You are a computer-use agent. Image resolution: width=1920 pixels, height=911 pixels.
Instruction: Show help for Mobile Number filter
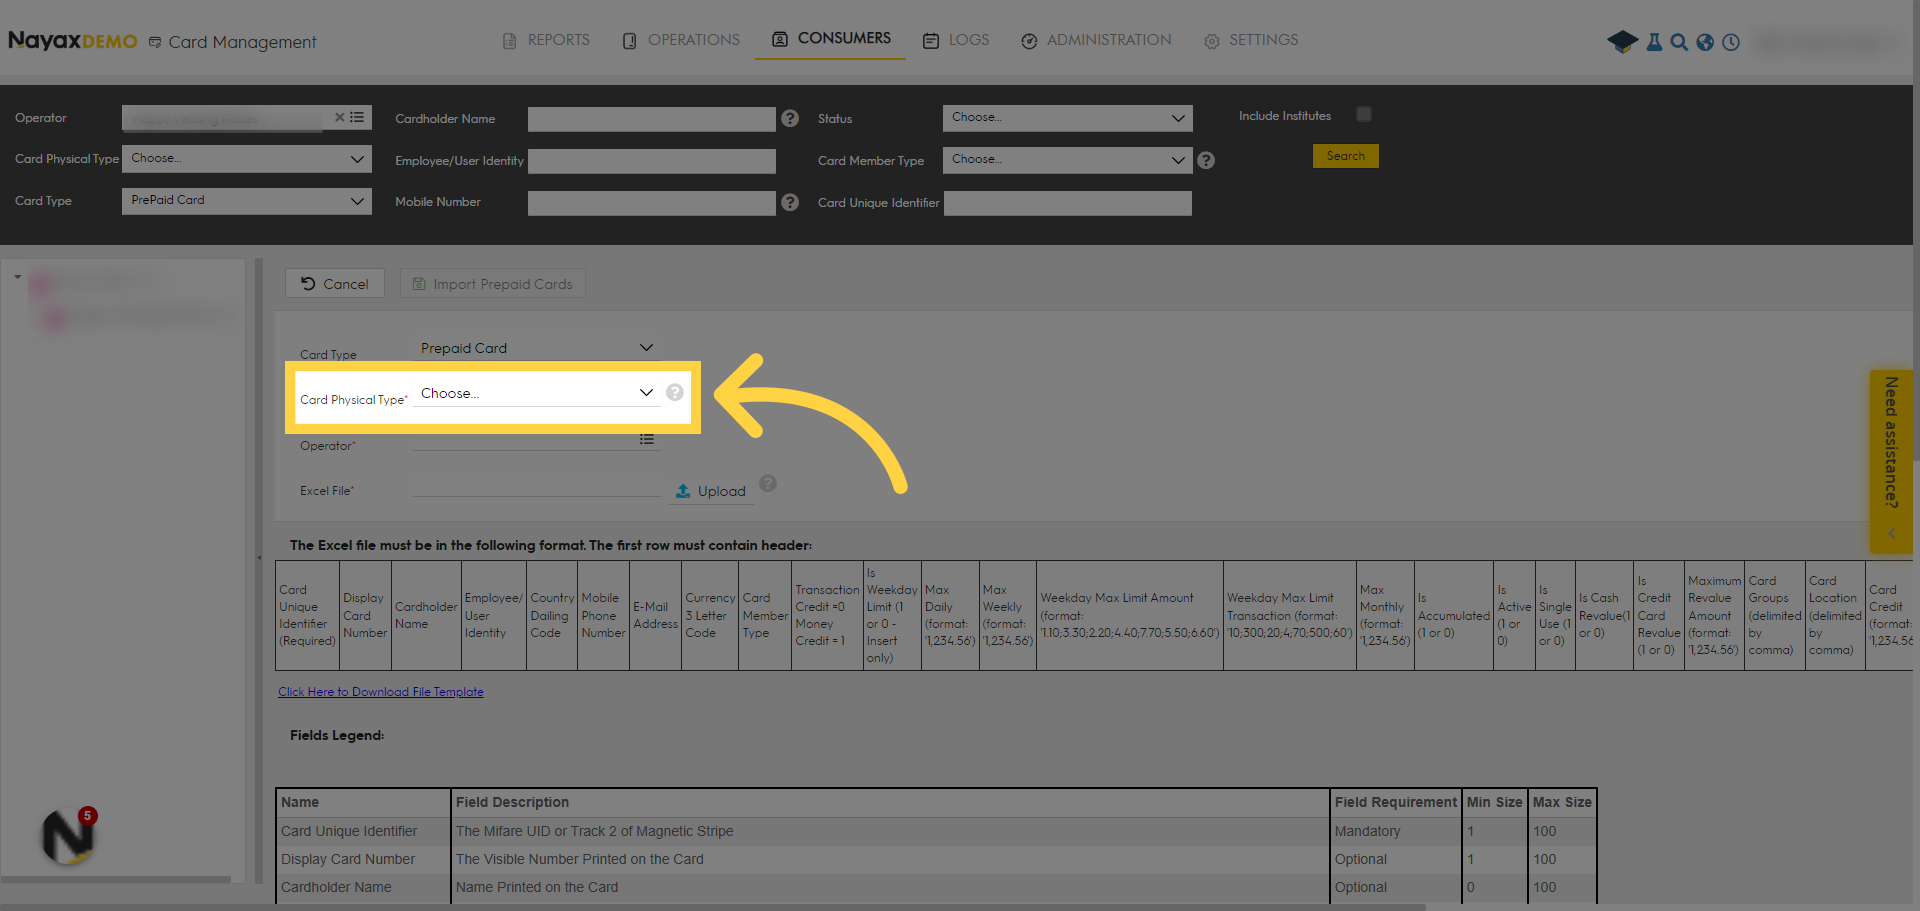[790, 202]
